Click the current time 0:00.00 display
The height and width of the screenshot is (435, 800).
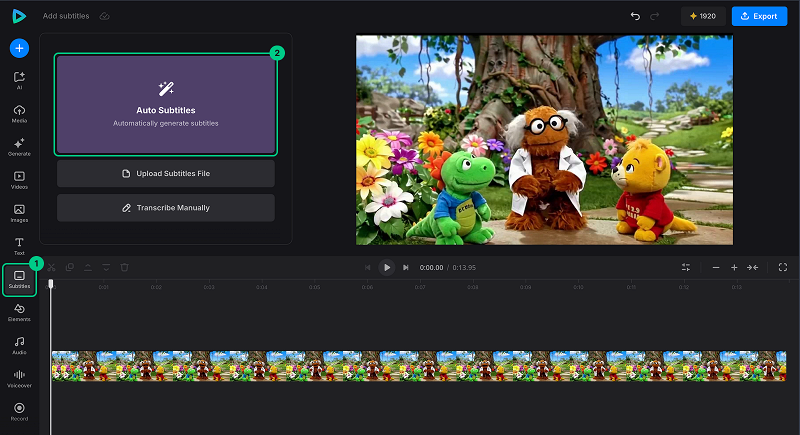click(x=431, y=267)
